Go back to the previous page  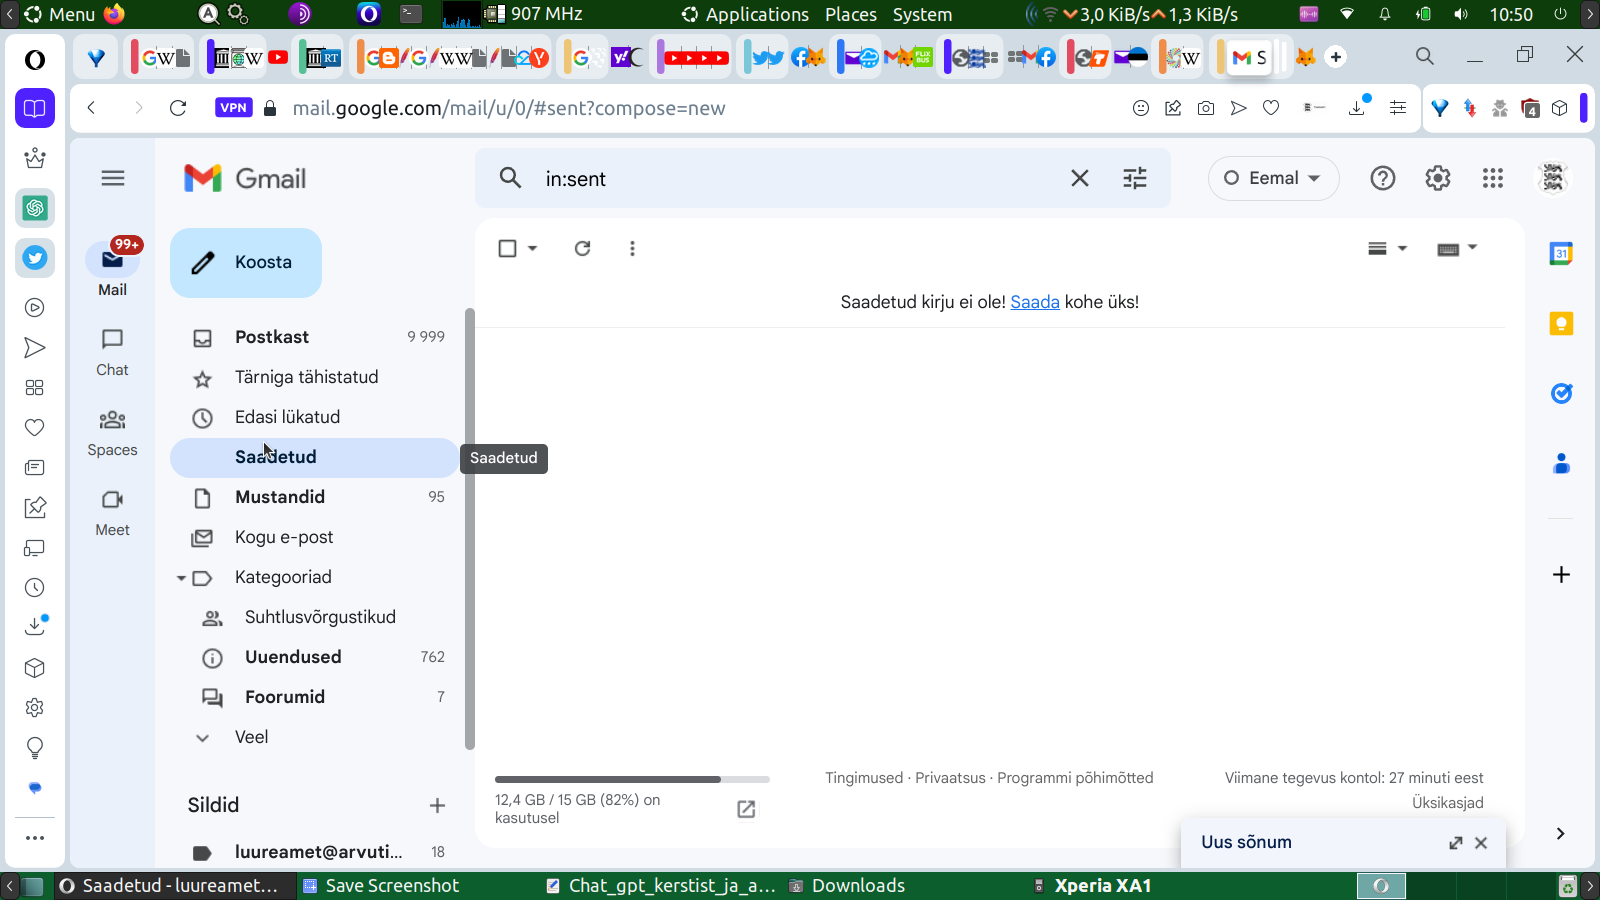click(x=91, y=108)
